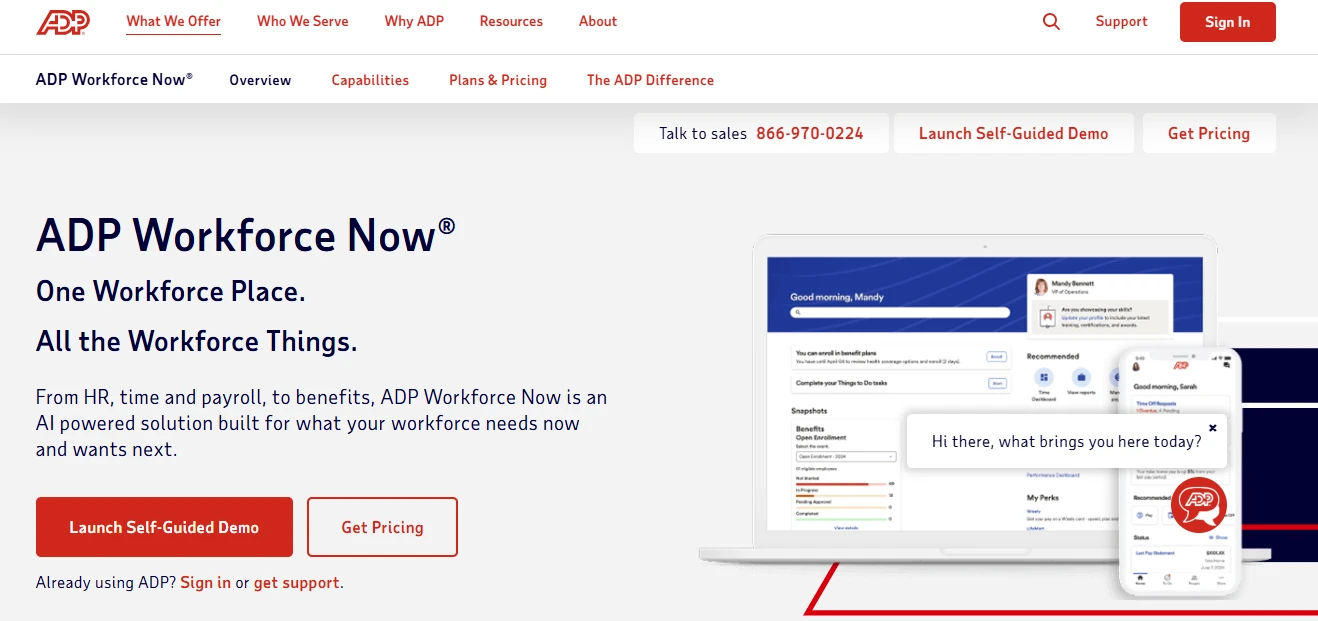Follow the Sign in link below the hero
The image size is (1318, 621).
(x=205, y=582)
